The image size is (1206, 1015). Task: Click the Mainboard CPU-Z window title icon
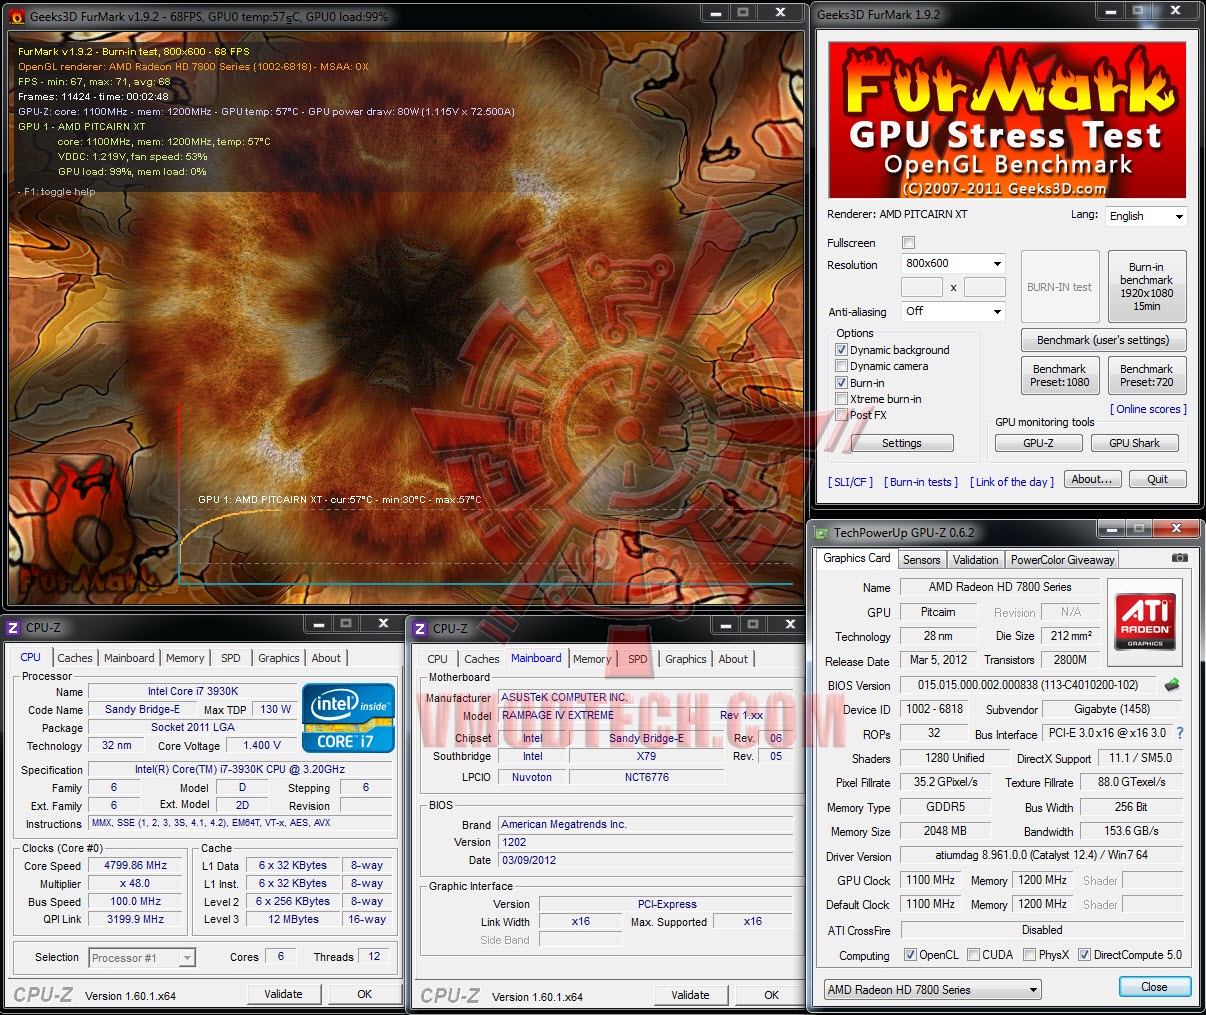tap(420, 628)
